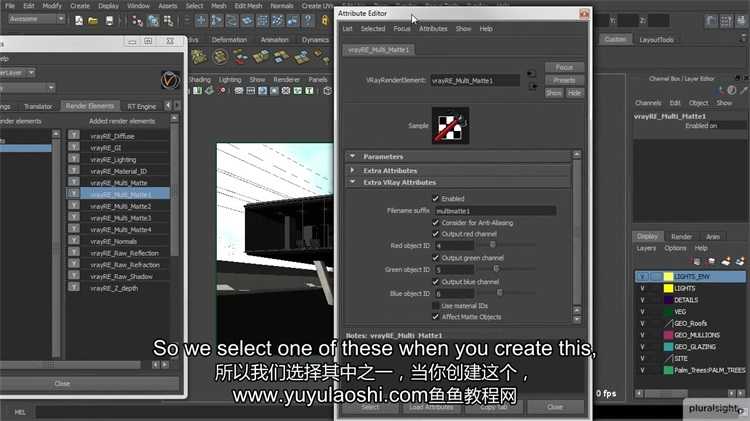This screenshot has height=421, width=750.
Task: Open the Create menu in main menu bar
Action: point(80,6)
